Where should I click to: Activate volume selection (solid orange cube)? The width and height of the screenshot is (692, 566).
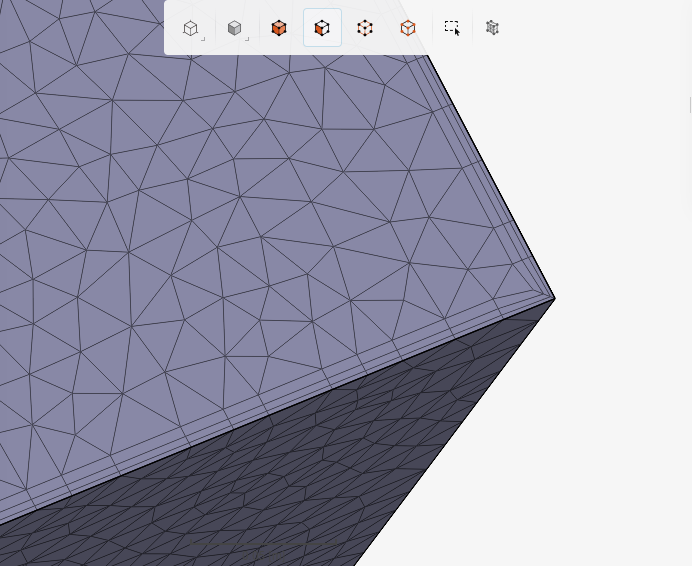point(279,28)
